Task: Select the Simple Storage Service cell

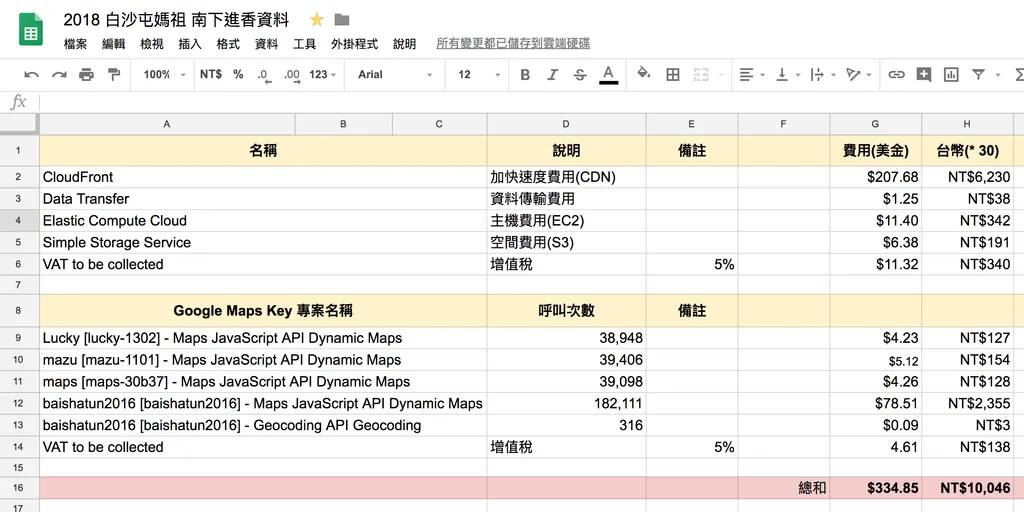Action: coord(263,242)
